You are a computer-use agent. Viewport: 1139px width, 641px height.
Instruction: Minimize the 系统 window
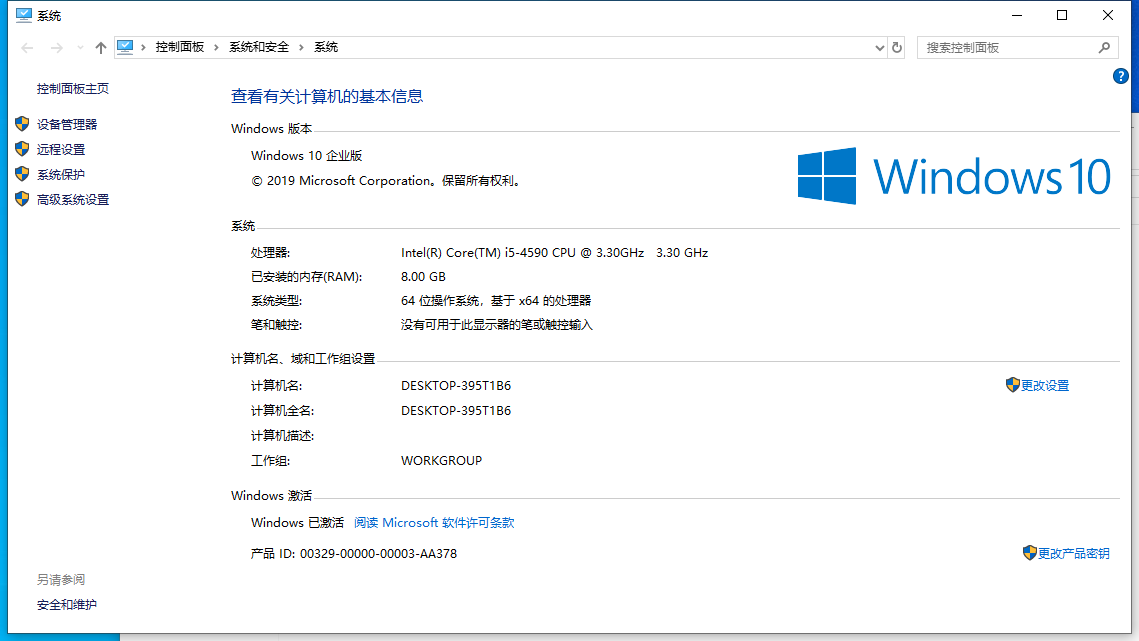pos(1017,15)
